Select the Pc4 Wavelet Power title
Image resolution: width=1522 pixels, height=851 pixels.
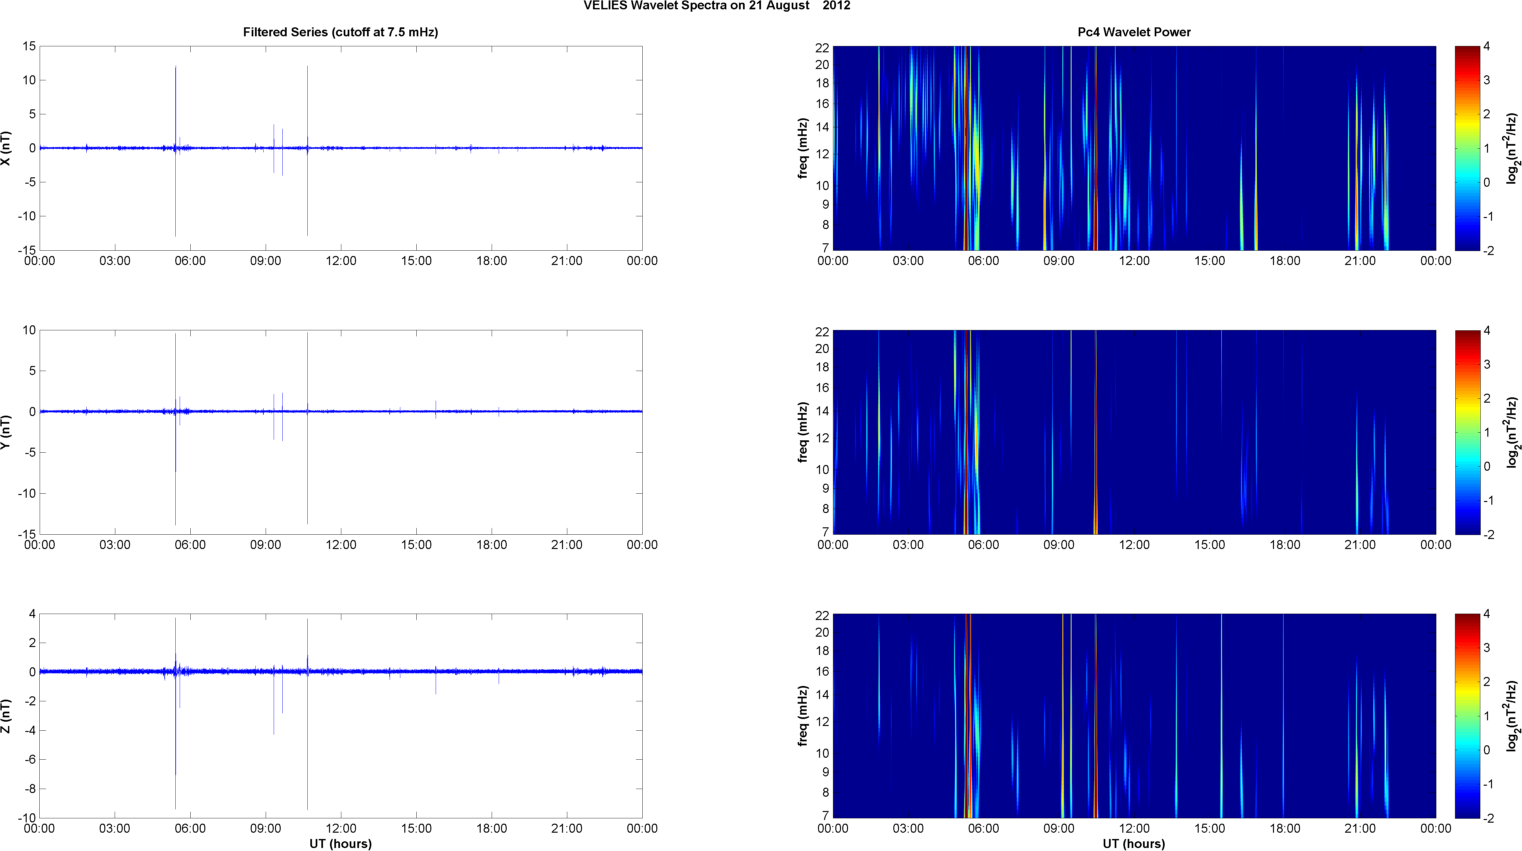tap(1133, 32)
